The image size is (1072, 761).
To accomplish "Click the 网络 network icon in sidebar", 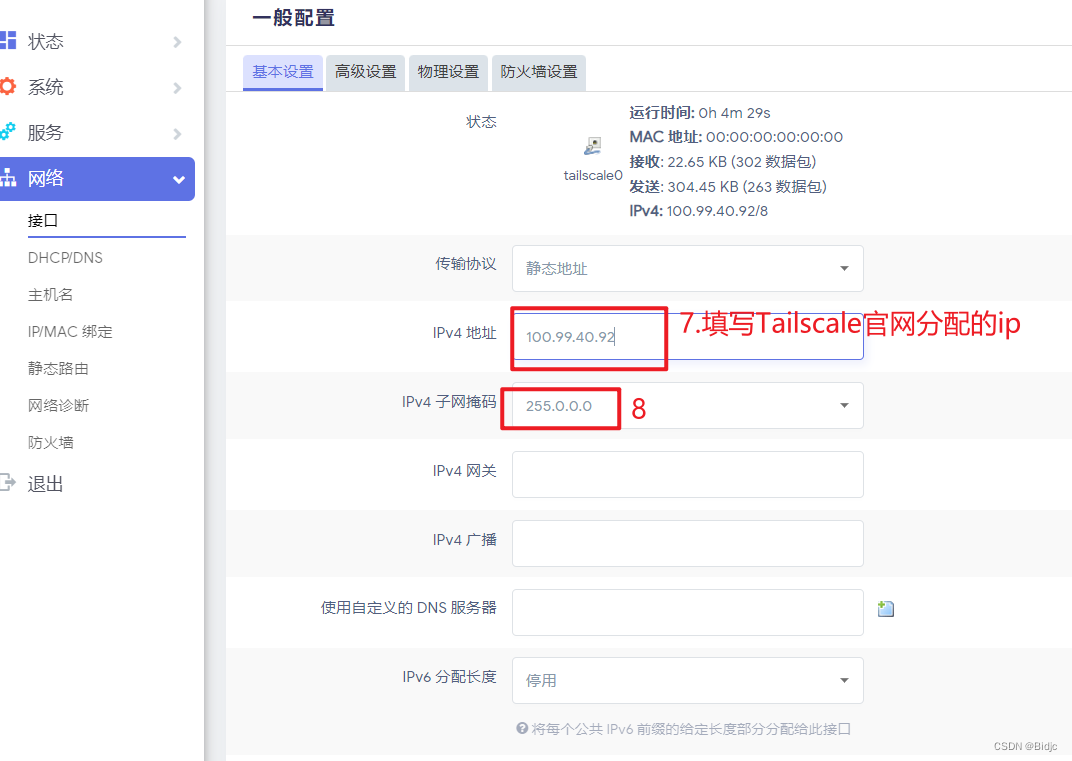I will 8,179.
